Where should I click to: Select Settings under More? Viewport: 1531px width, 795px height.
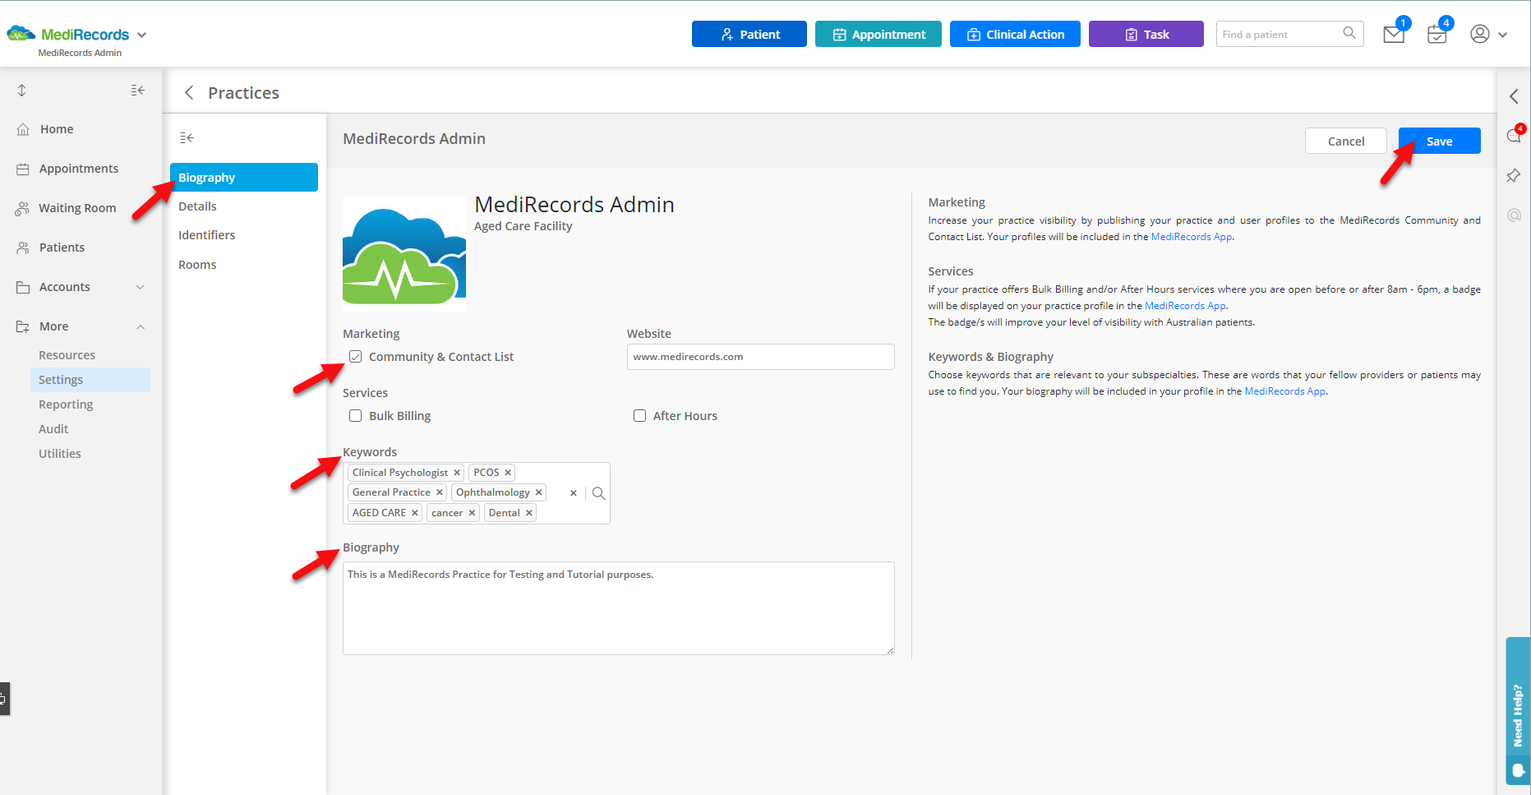tap(91, 380)
